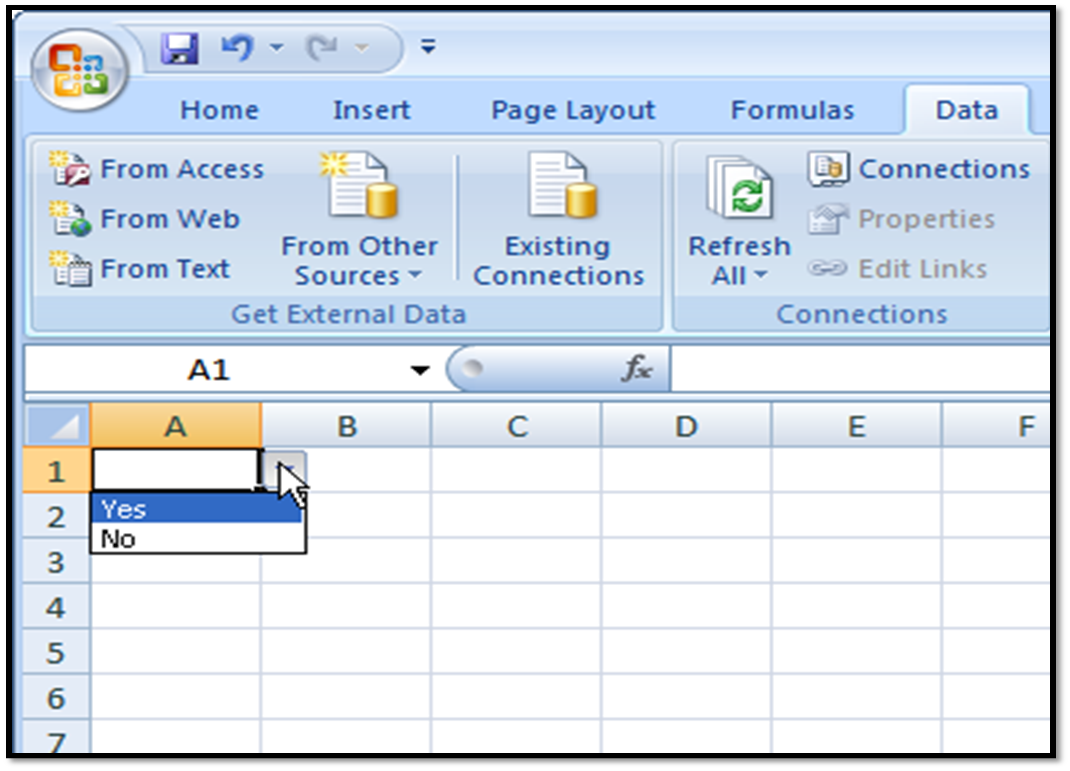Switch to the Page Layout tab
This screenshot has width=1070, height=771.
[x=571, y=110]
